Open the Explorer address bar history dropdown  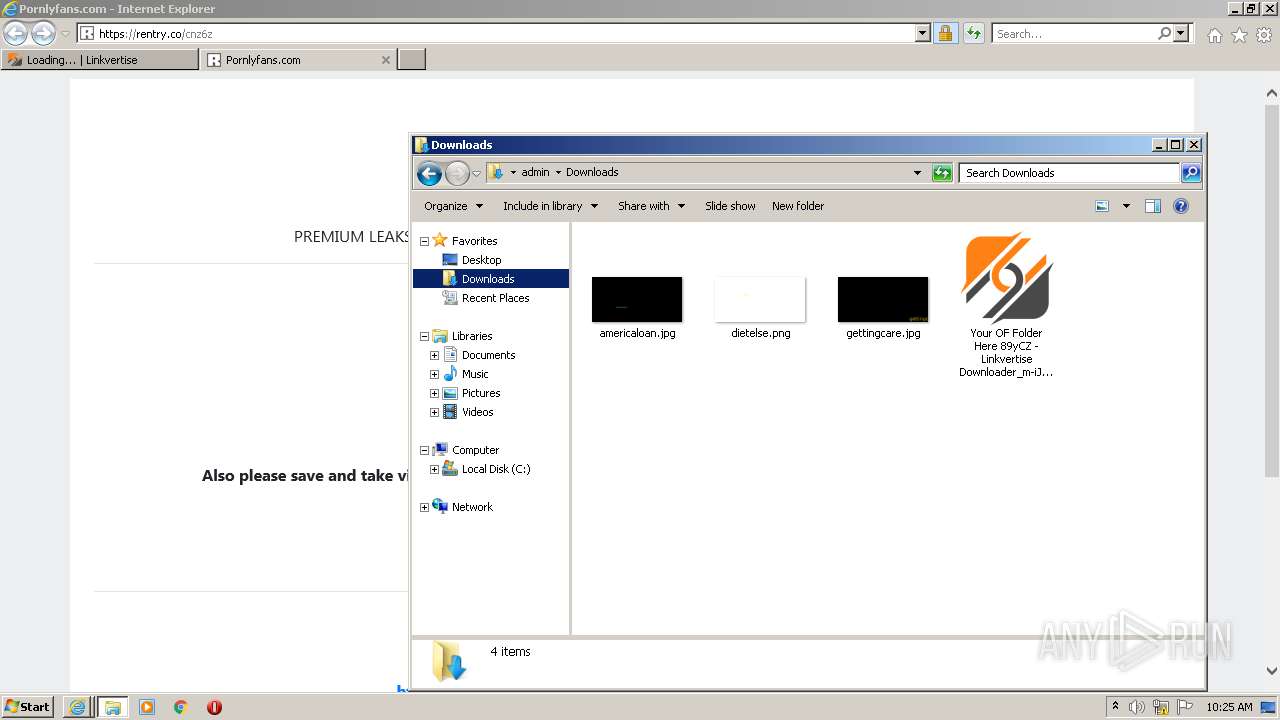pyautogui.click(x=917, y=173)
